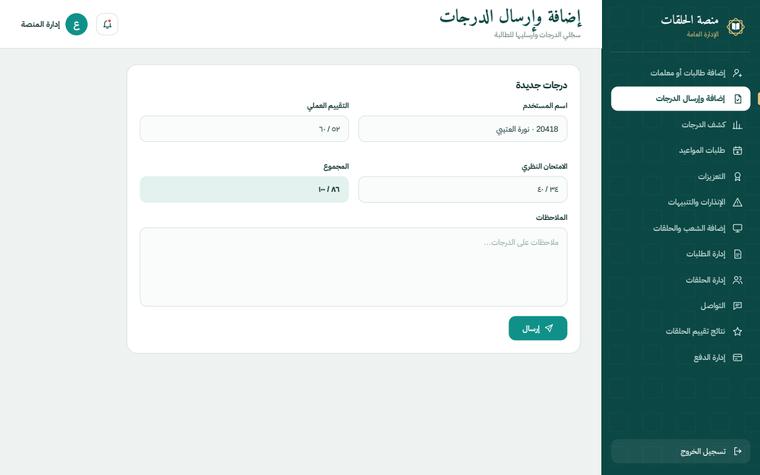Click the منصة الحلقات title text

coord(689,20)
